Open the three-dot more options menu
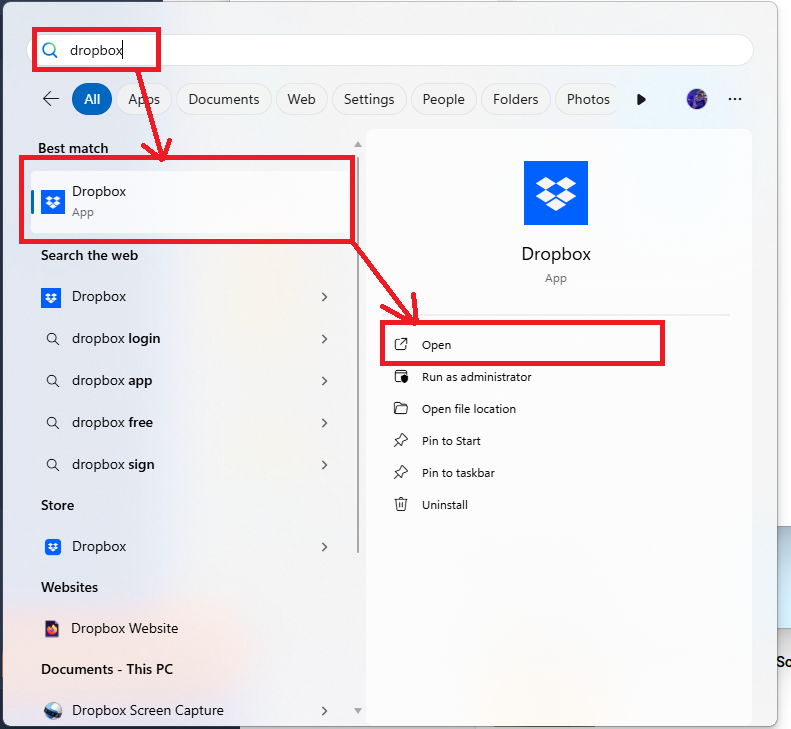Viewport: 791px width, 729px height. pyautogui.click(x=735, y=99)
